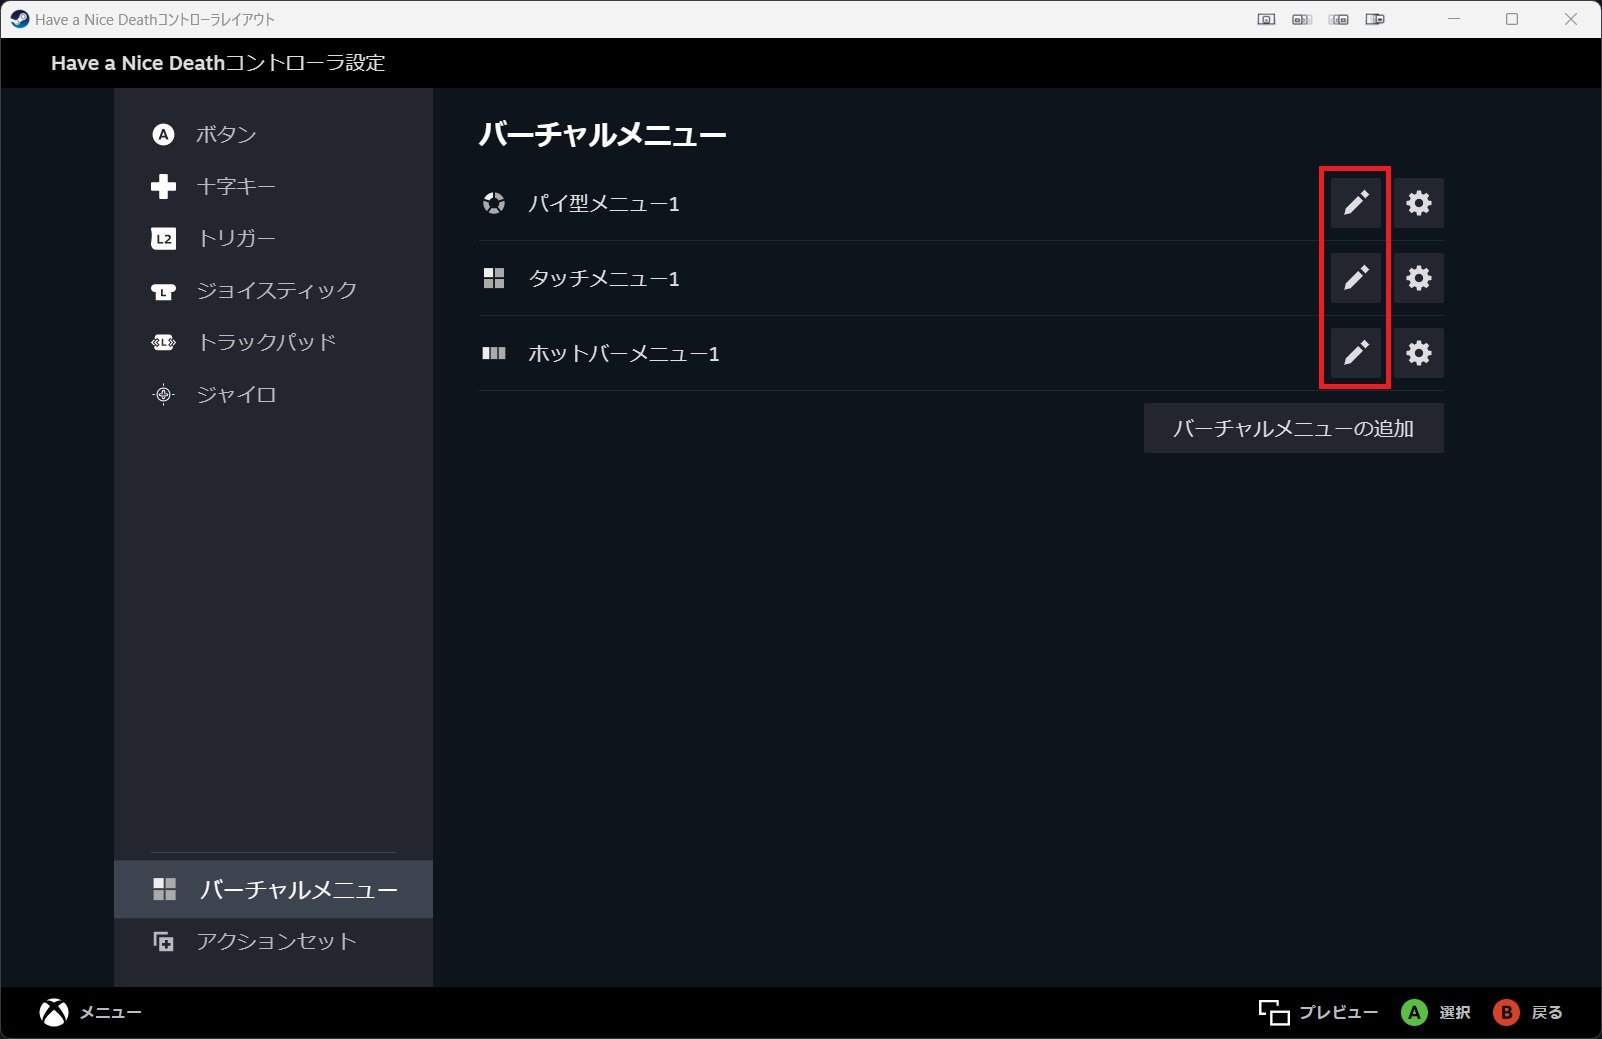This screenshot has height=1039, width=1602.
Task: Select the 十字キー sidebar entry
Action: (x=273, y=186)
